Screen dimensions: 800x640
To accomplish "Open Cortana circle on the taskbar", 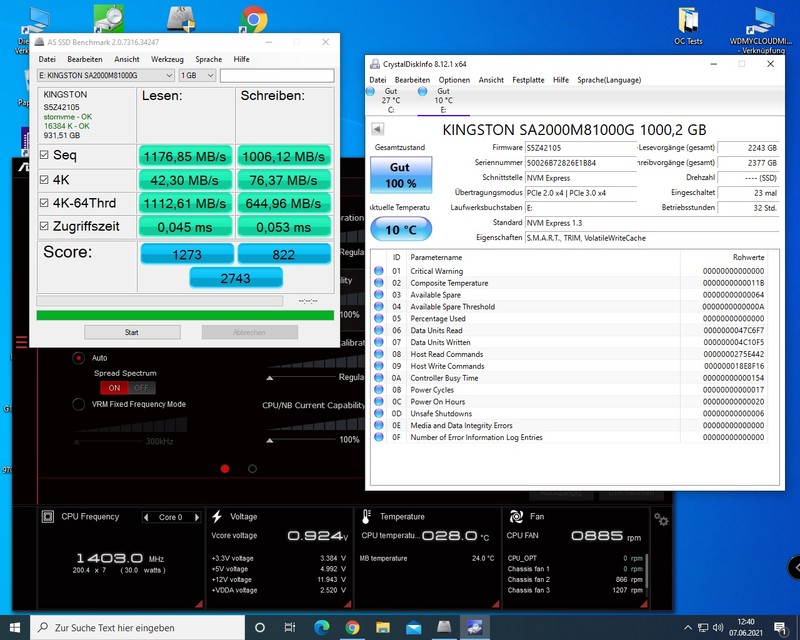I will coord(260,627).
